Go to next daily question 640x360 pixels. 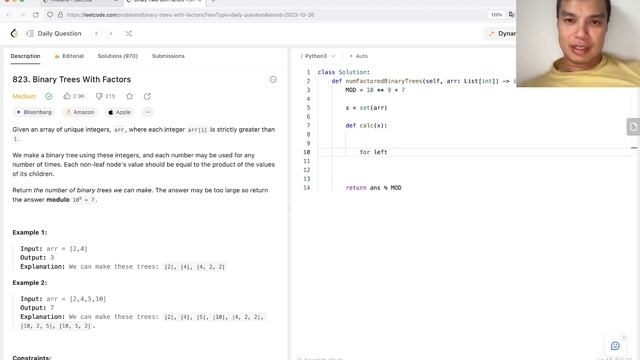pyautogui.click(x=111, y=33)
